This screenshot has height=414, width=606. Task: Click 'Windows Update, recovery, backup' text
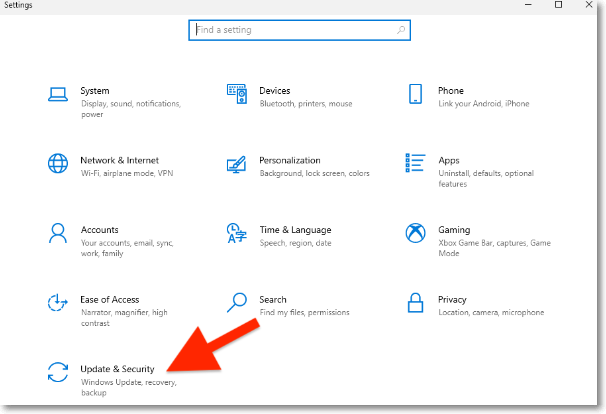point(129,387)
